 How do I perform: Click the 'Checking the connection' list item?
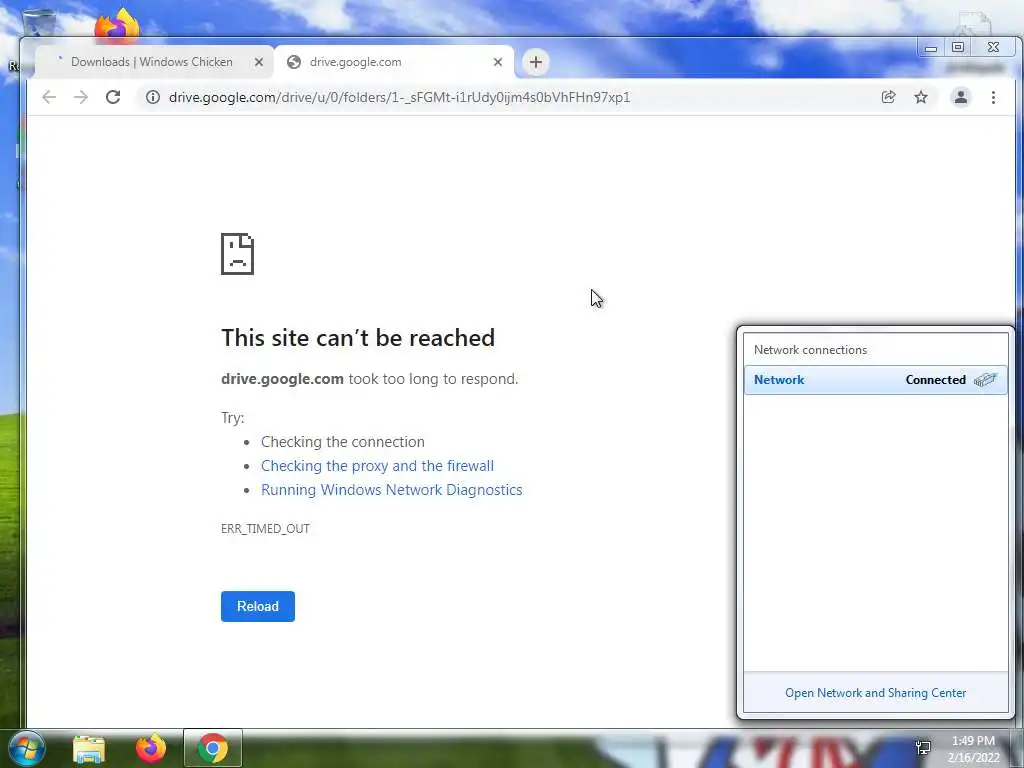(x=343, y=442)
